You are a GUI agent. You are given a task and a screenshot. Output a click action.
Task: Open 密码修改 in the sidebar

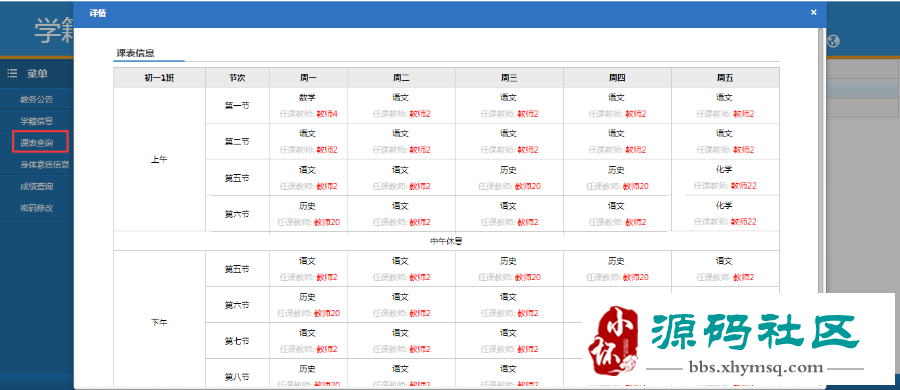(37, 208)
